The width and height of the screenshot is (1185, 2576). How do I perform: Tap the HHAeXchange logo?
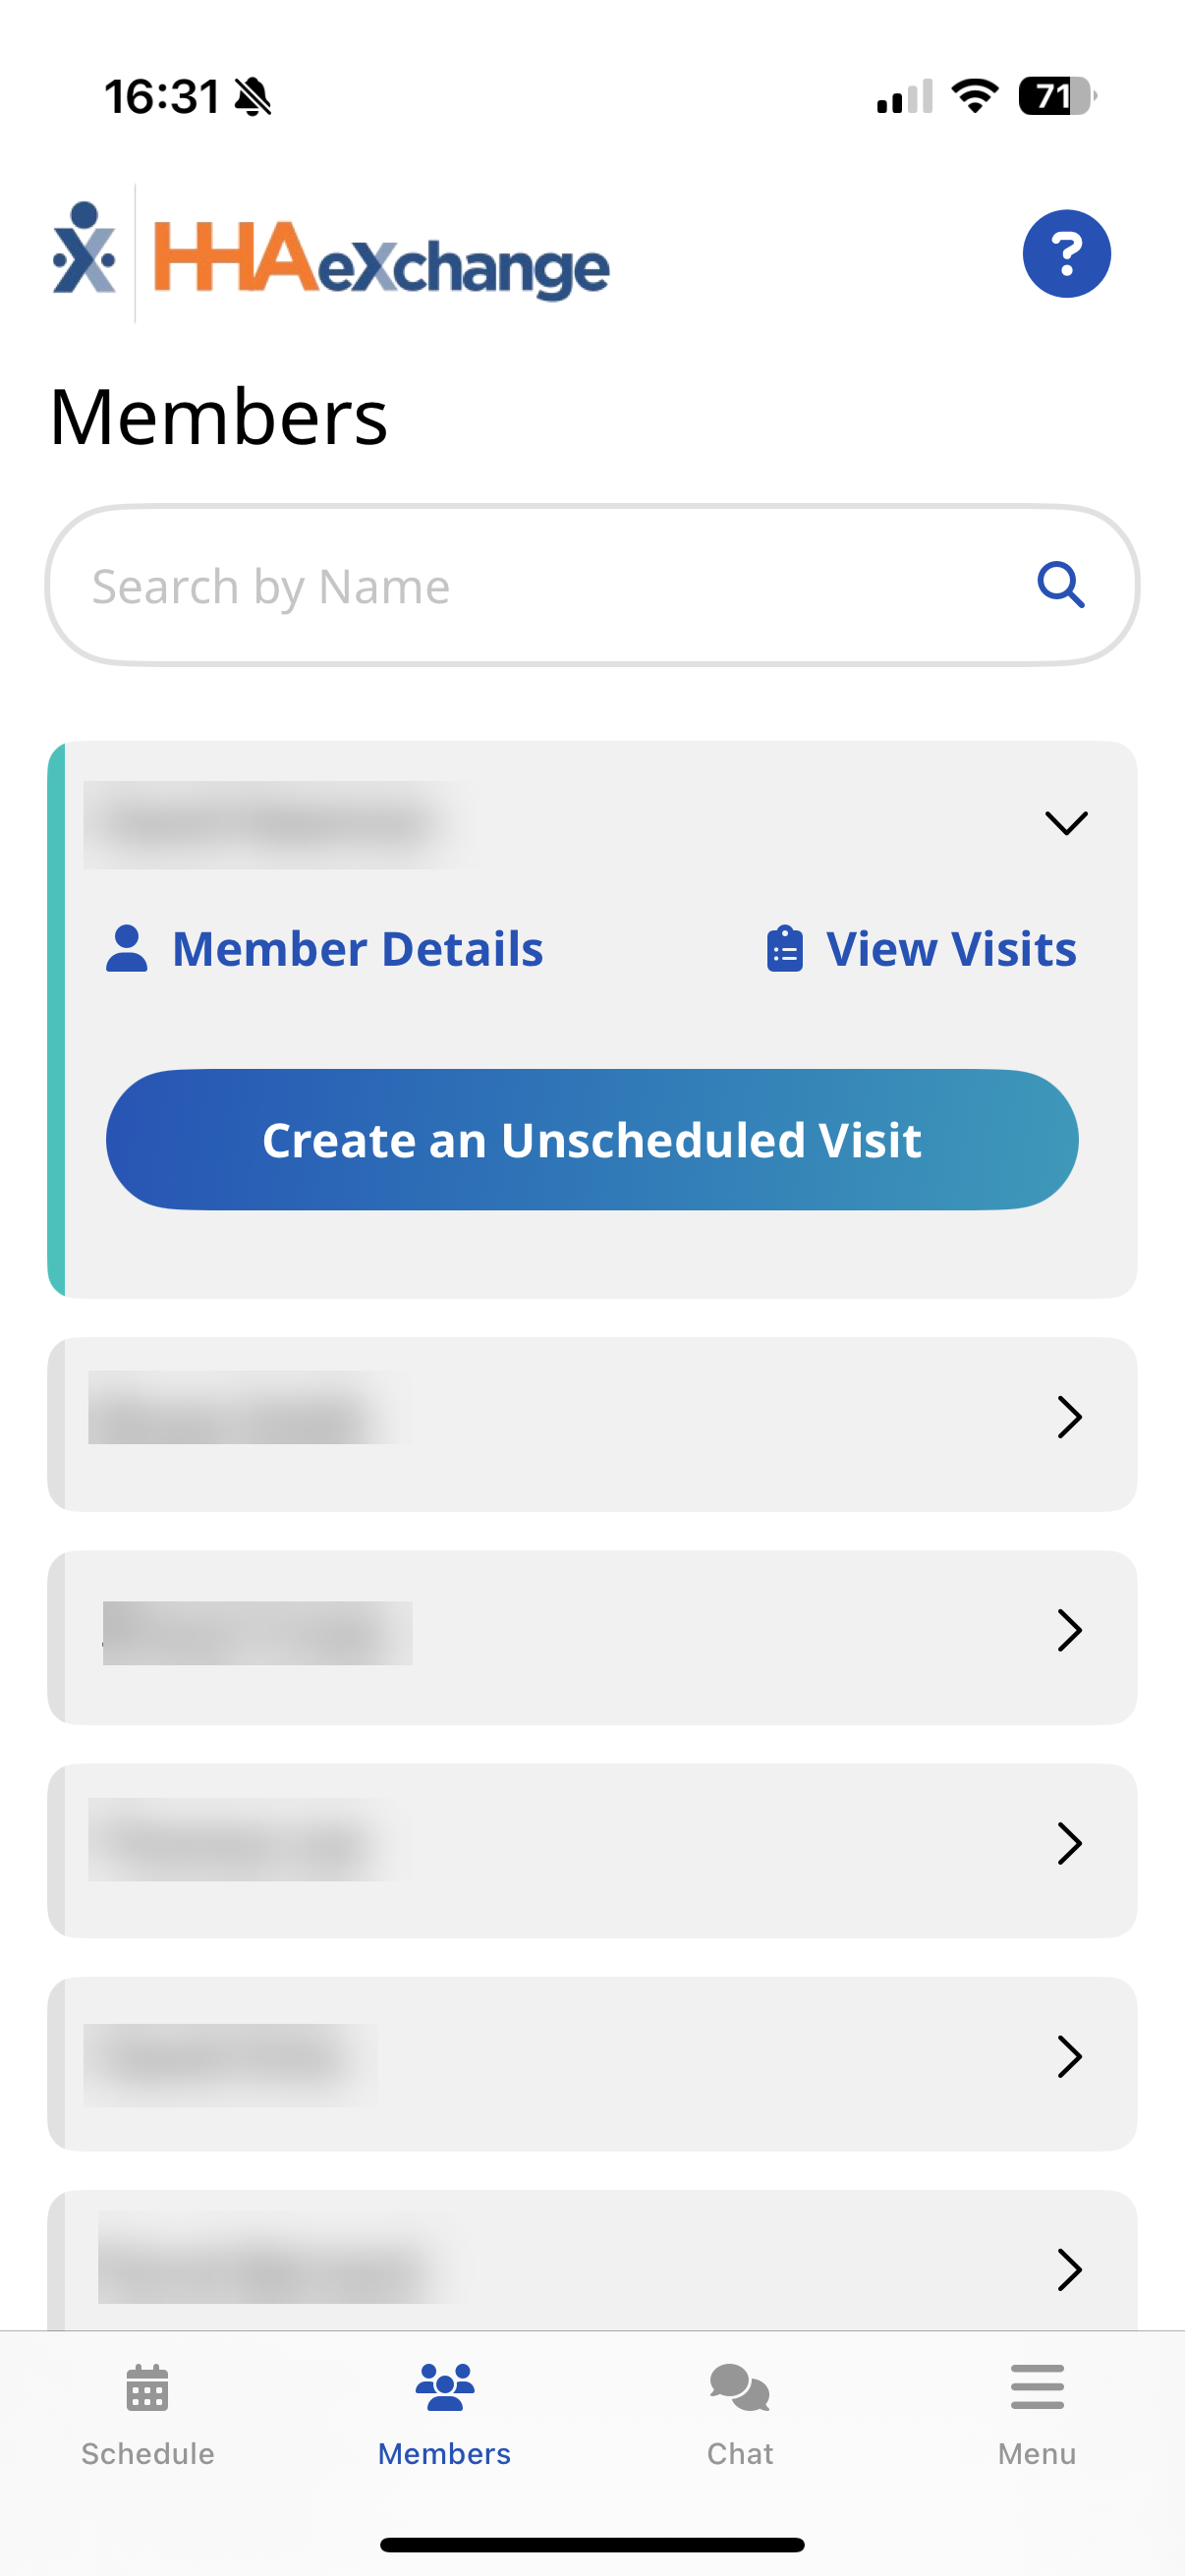tap(331, 254)
